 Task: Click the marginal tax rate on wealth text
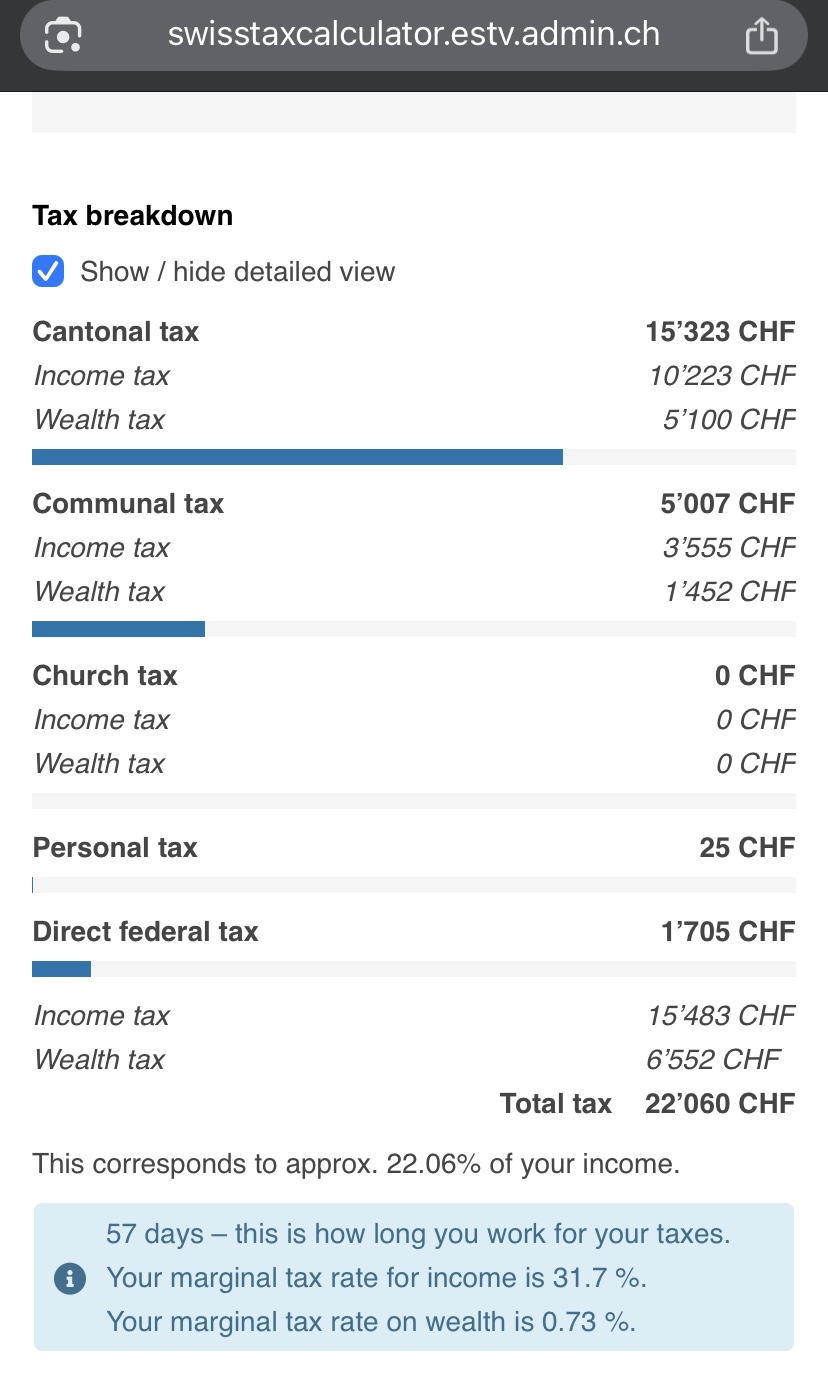[371, 1322]
